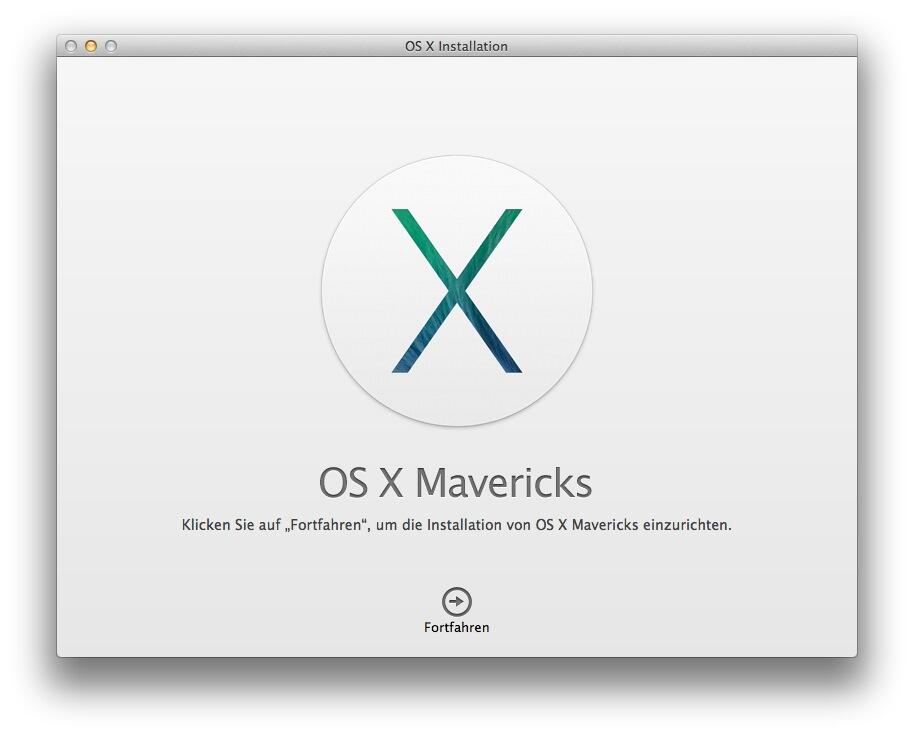Minimize the OS X Installation window
The image size is (914, 736).
click(x=91, y=46)
